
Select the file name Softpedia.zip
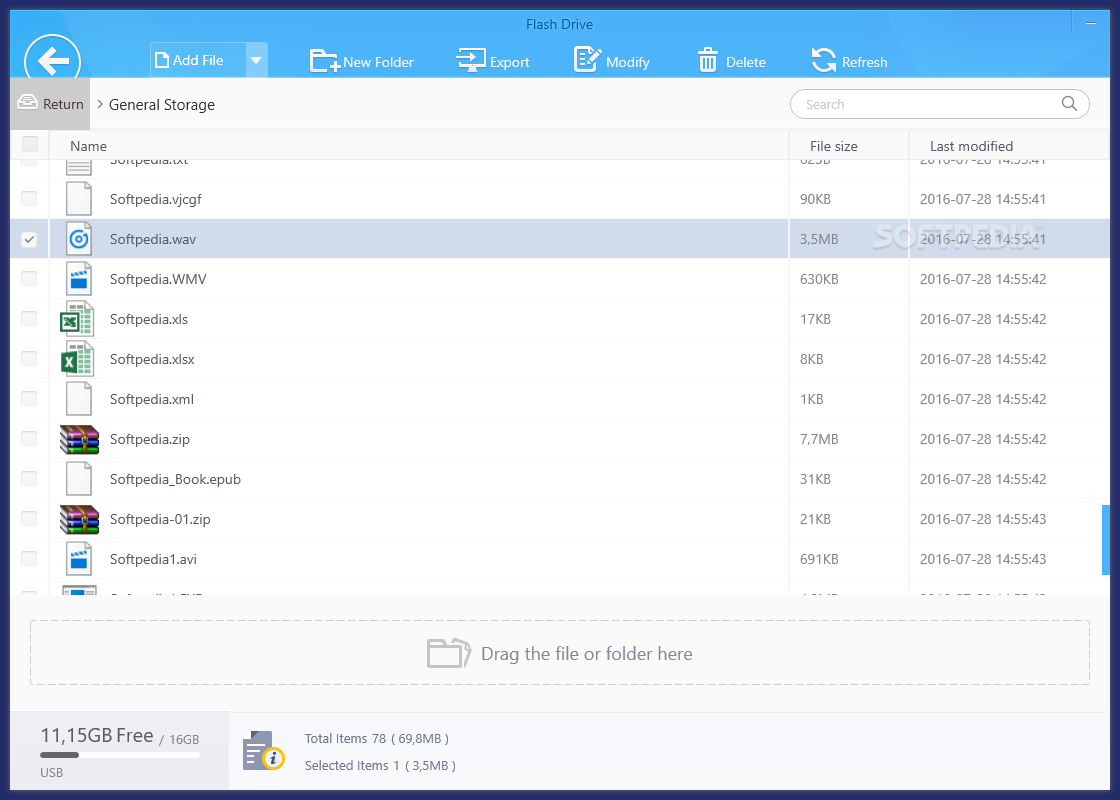pyautogui.click(x=150, y=439)
